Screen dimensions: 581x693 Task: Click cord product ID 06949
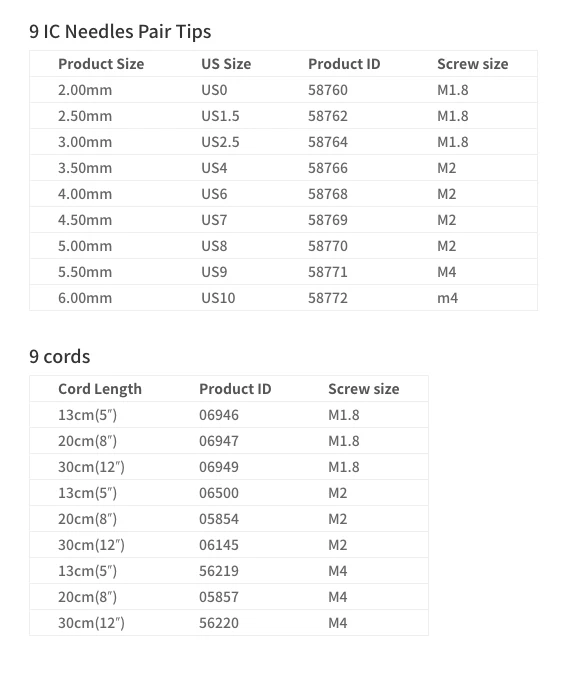[219, 467]
